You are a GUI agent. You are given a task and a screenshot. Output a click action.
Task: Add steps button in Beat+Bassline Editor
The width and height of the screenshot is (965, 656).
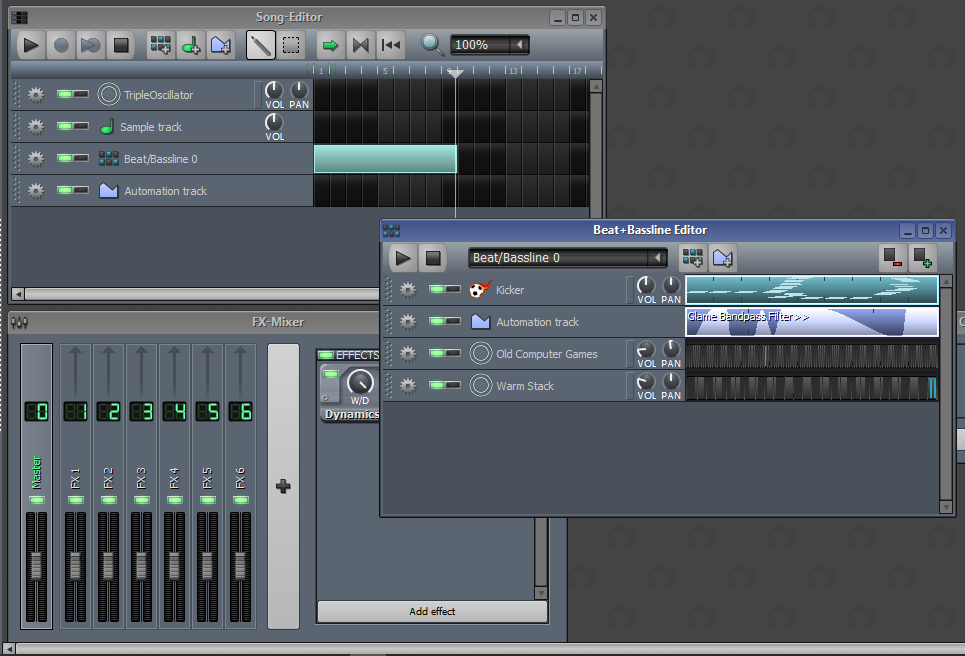click(923, 258)
